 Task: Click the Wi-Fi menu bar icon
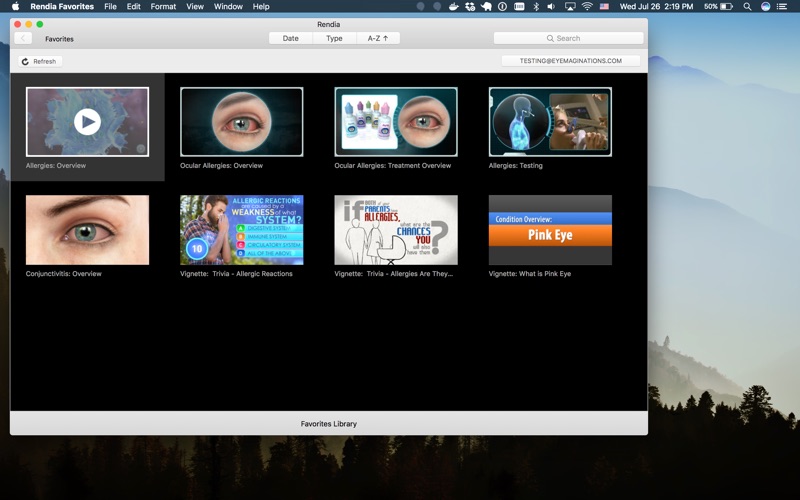coord(587,7)
